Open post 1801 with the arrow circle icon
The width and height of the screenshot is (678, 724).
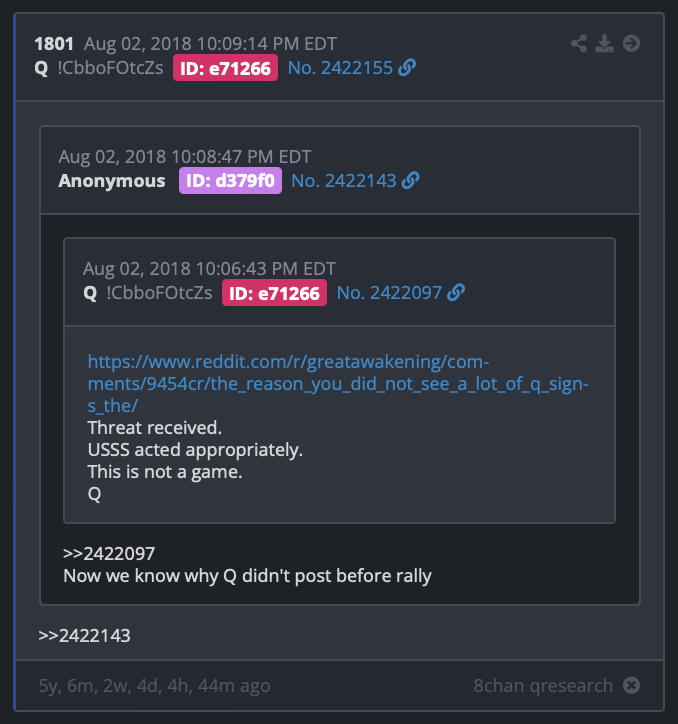point(631,43)
